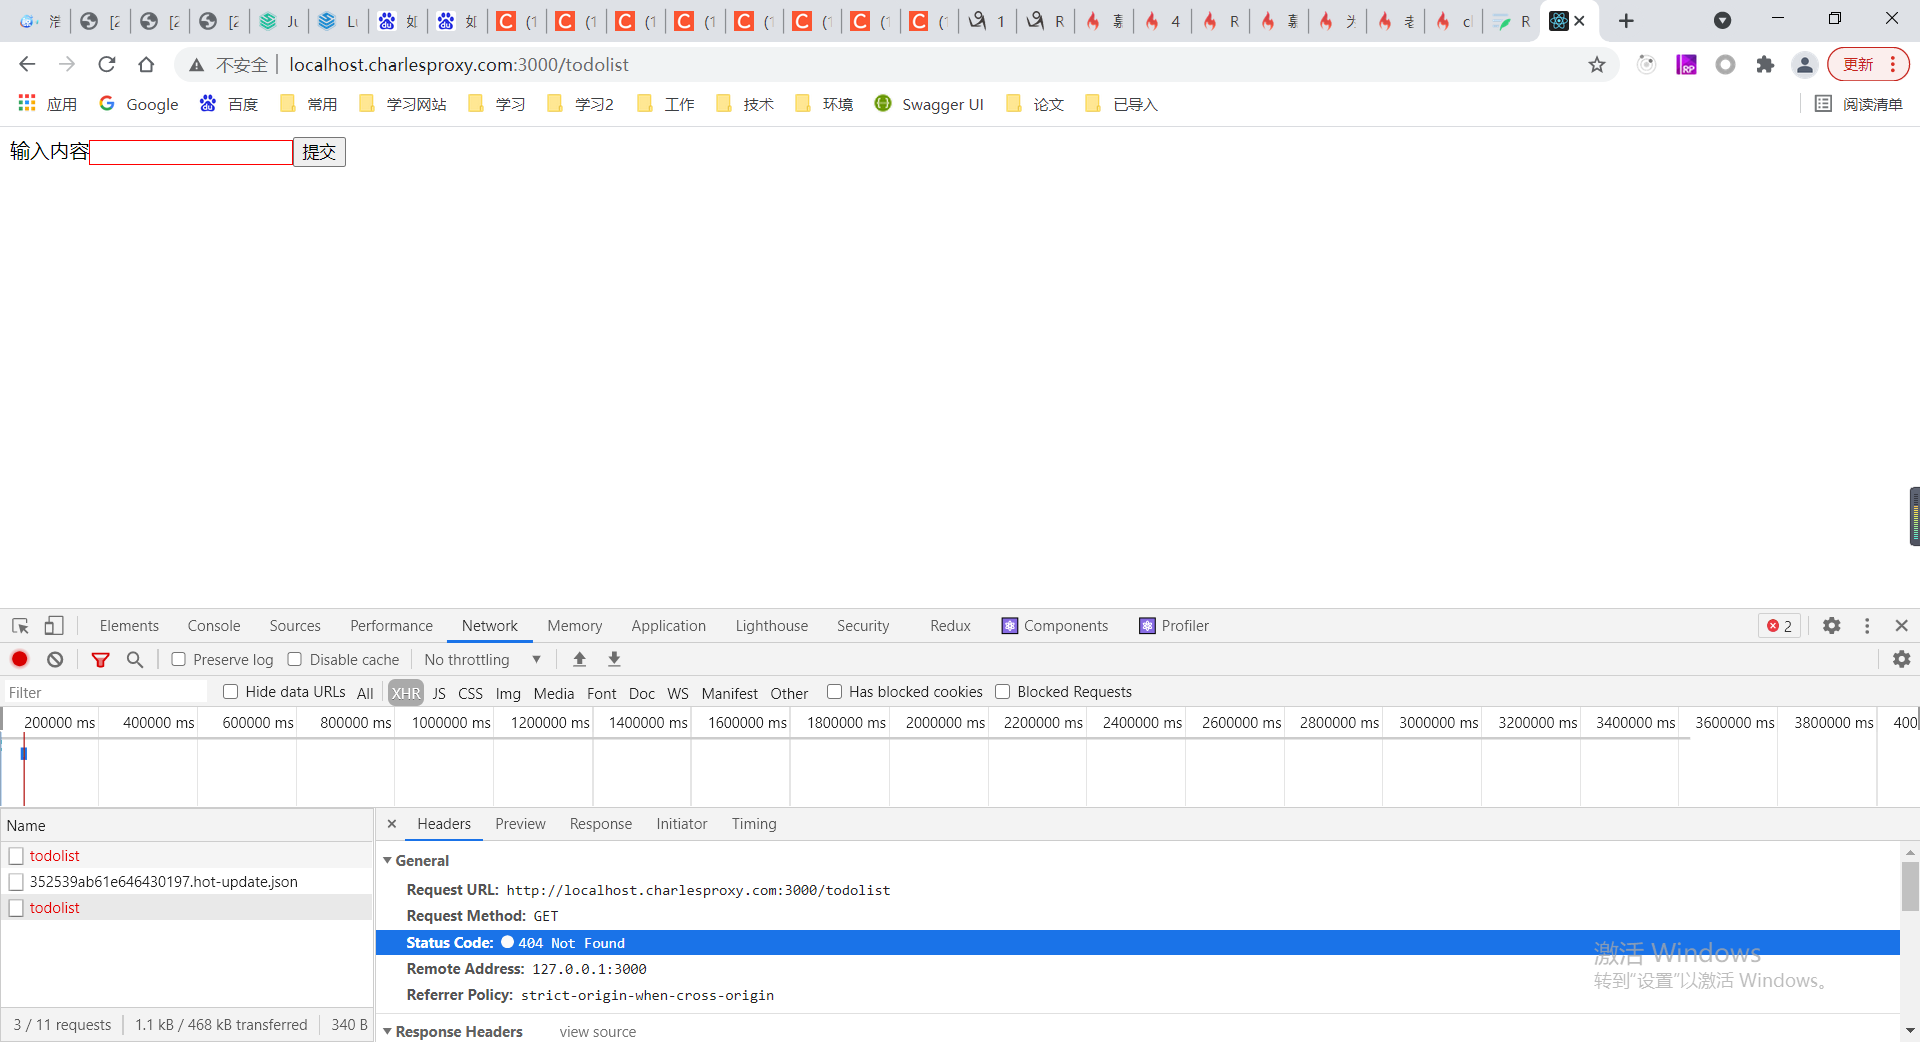Stop recording the network log

click(x=20, y=660)
